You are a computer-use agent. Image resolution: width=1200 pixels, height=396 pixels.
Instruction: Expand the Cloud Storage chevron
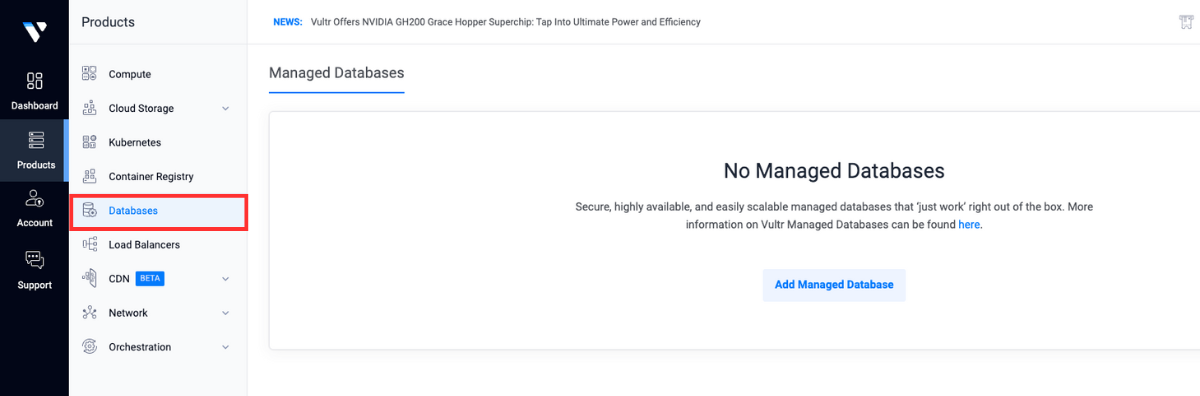pyautogui.click(x=225, y=109)
